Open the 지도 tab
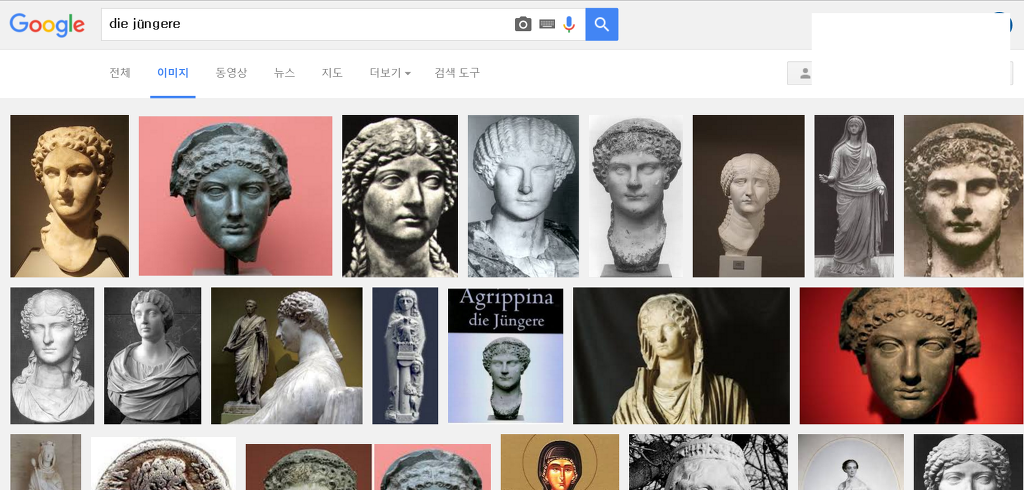Image resolution: width=1024 pixels, height=490 pixels. coord(332,73)
